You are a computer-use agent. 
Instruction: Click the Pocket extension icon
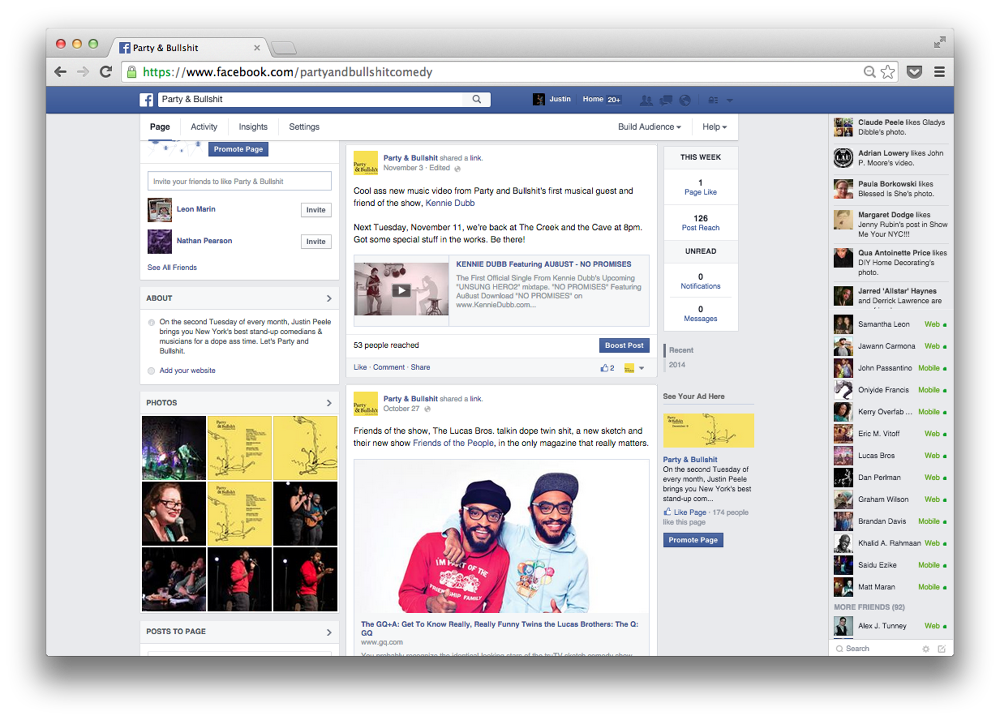915,72
